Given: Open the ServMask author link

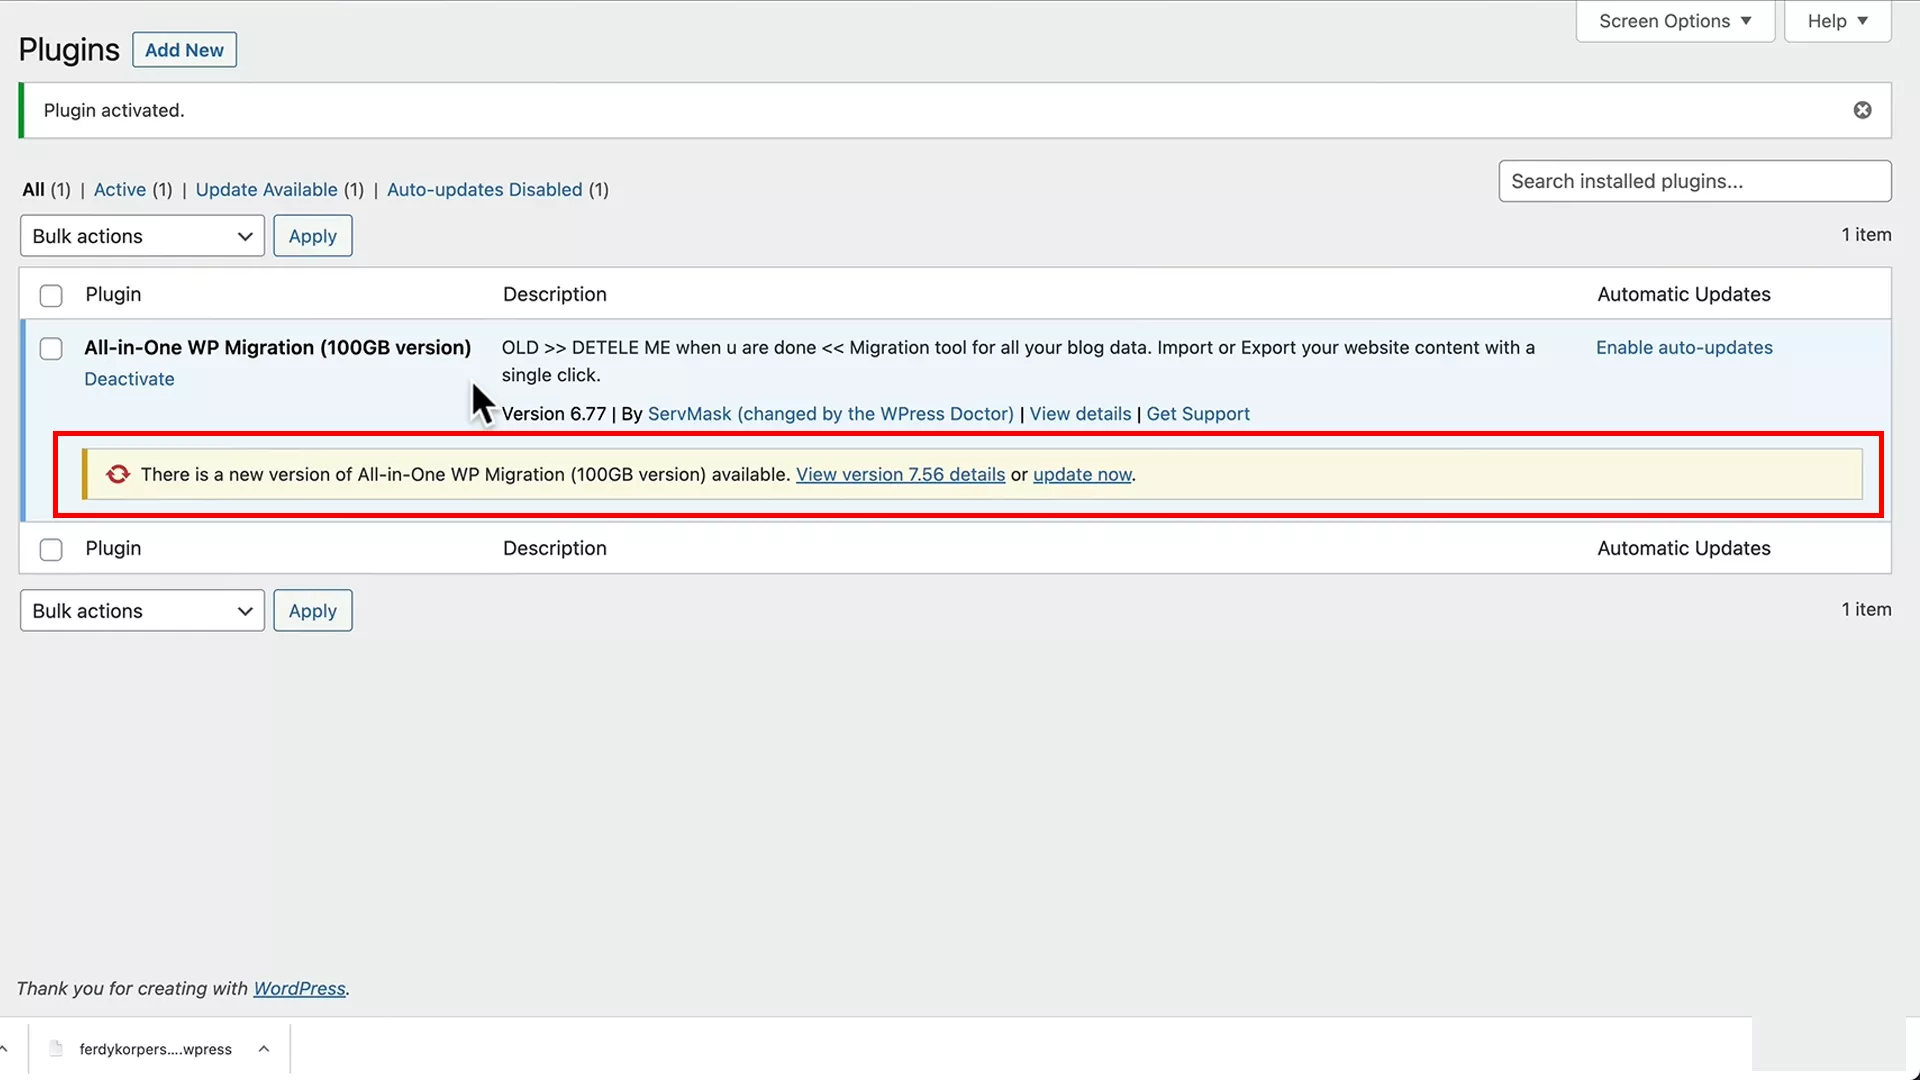Looking at the screenshot, I should 831,414.
